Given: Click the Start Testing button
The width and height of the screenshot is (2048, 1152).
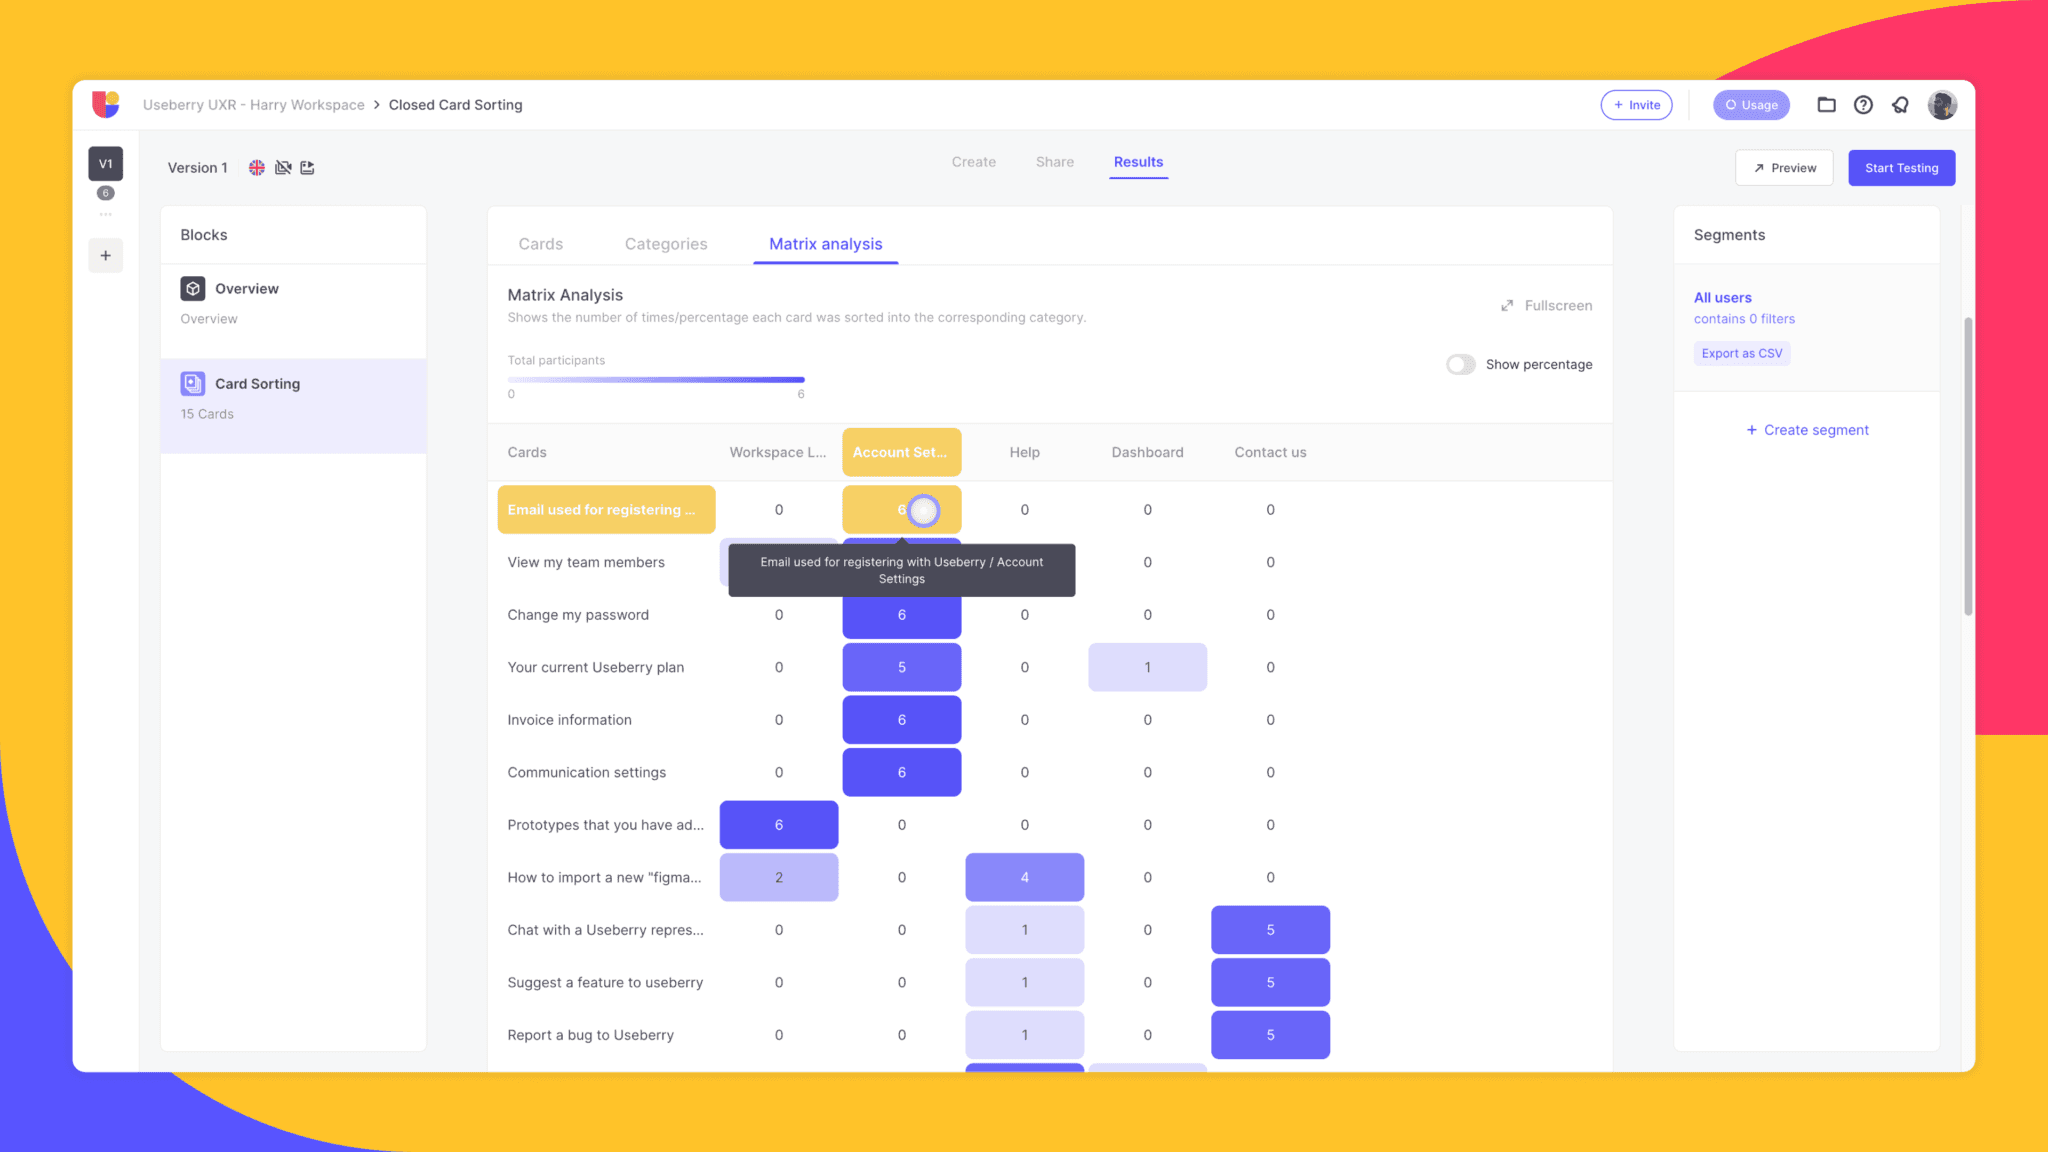Looking at the screenshot, I should 1901,168.
